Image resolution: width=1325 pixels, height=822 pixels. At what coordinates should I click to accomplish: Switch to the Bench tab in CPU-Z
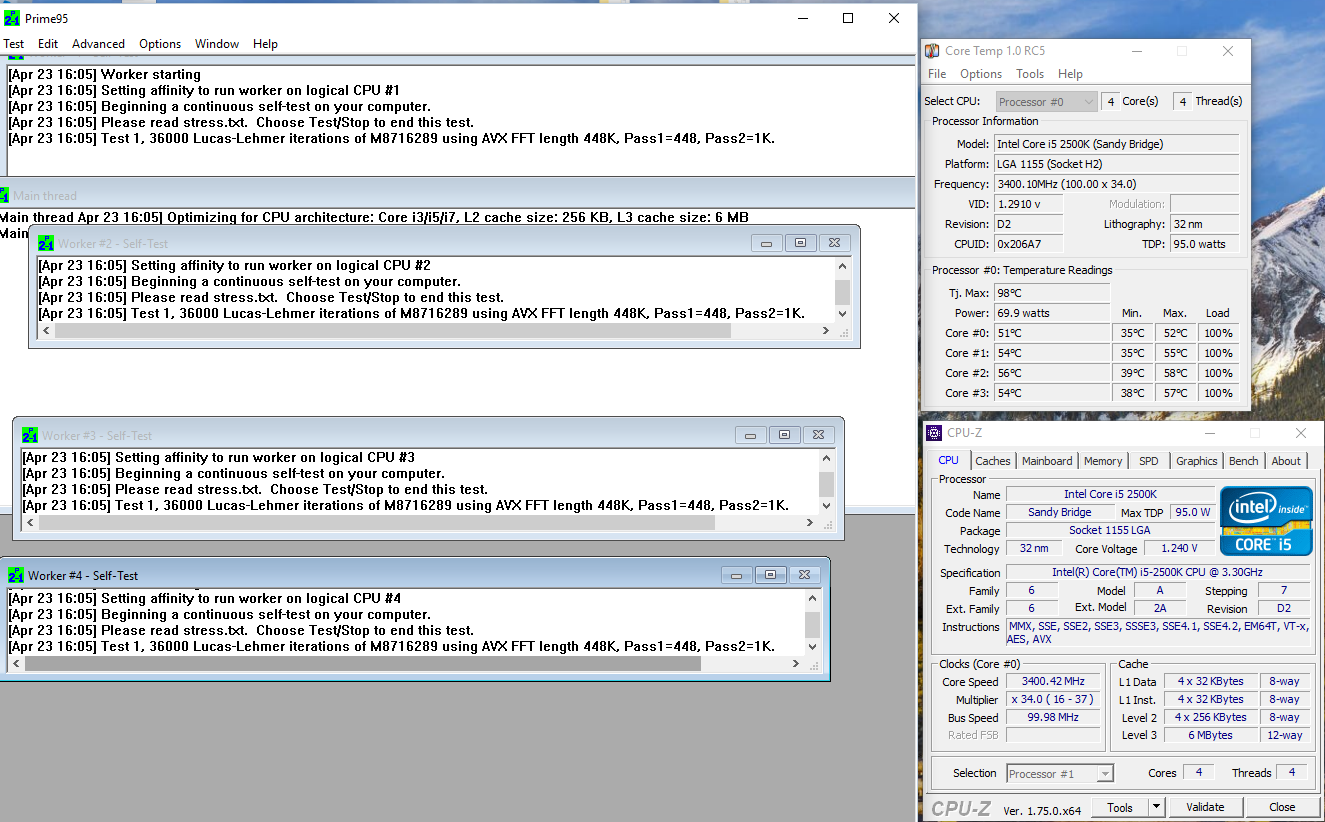tap(1244, 461)
